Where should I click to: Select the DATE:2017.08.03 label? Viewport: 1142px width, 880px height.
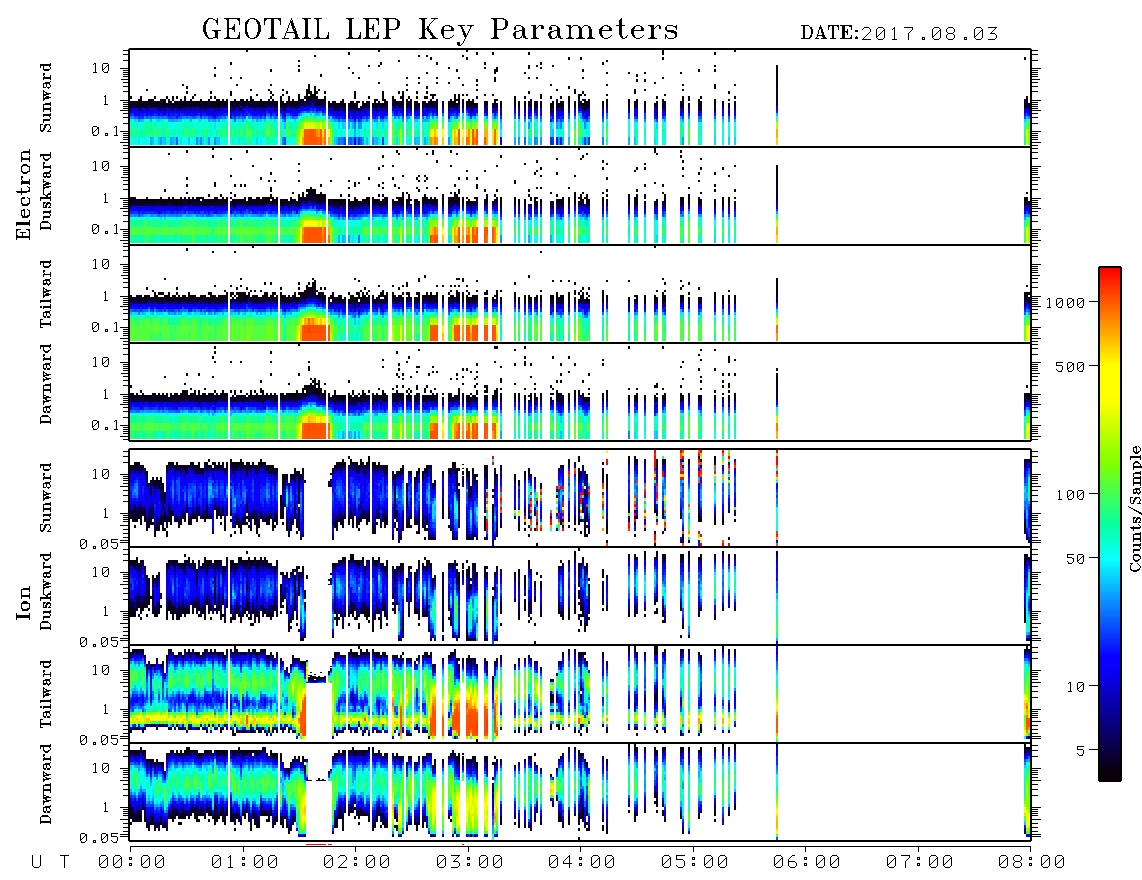pos(899,34)
